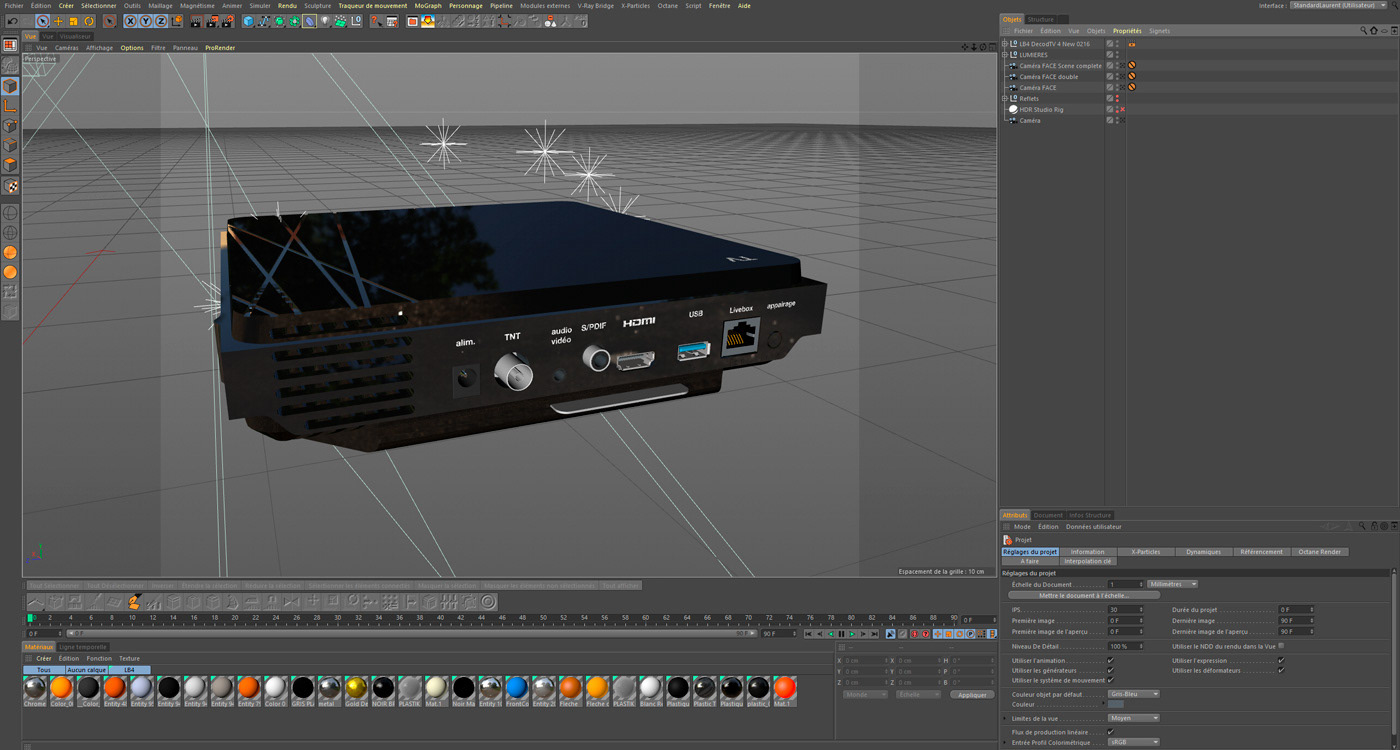The image size is (1400, 750).
Task: Open the Millimètres unit dropdown
Action: 1172,584
